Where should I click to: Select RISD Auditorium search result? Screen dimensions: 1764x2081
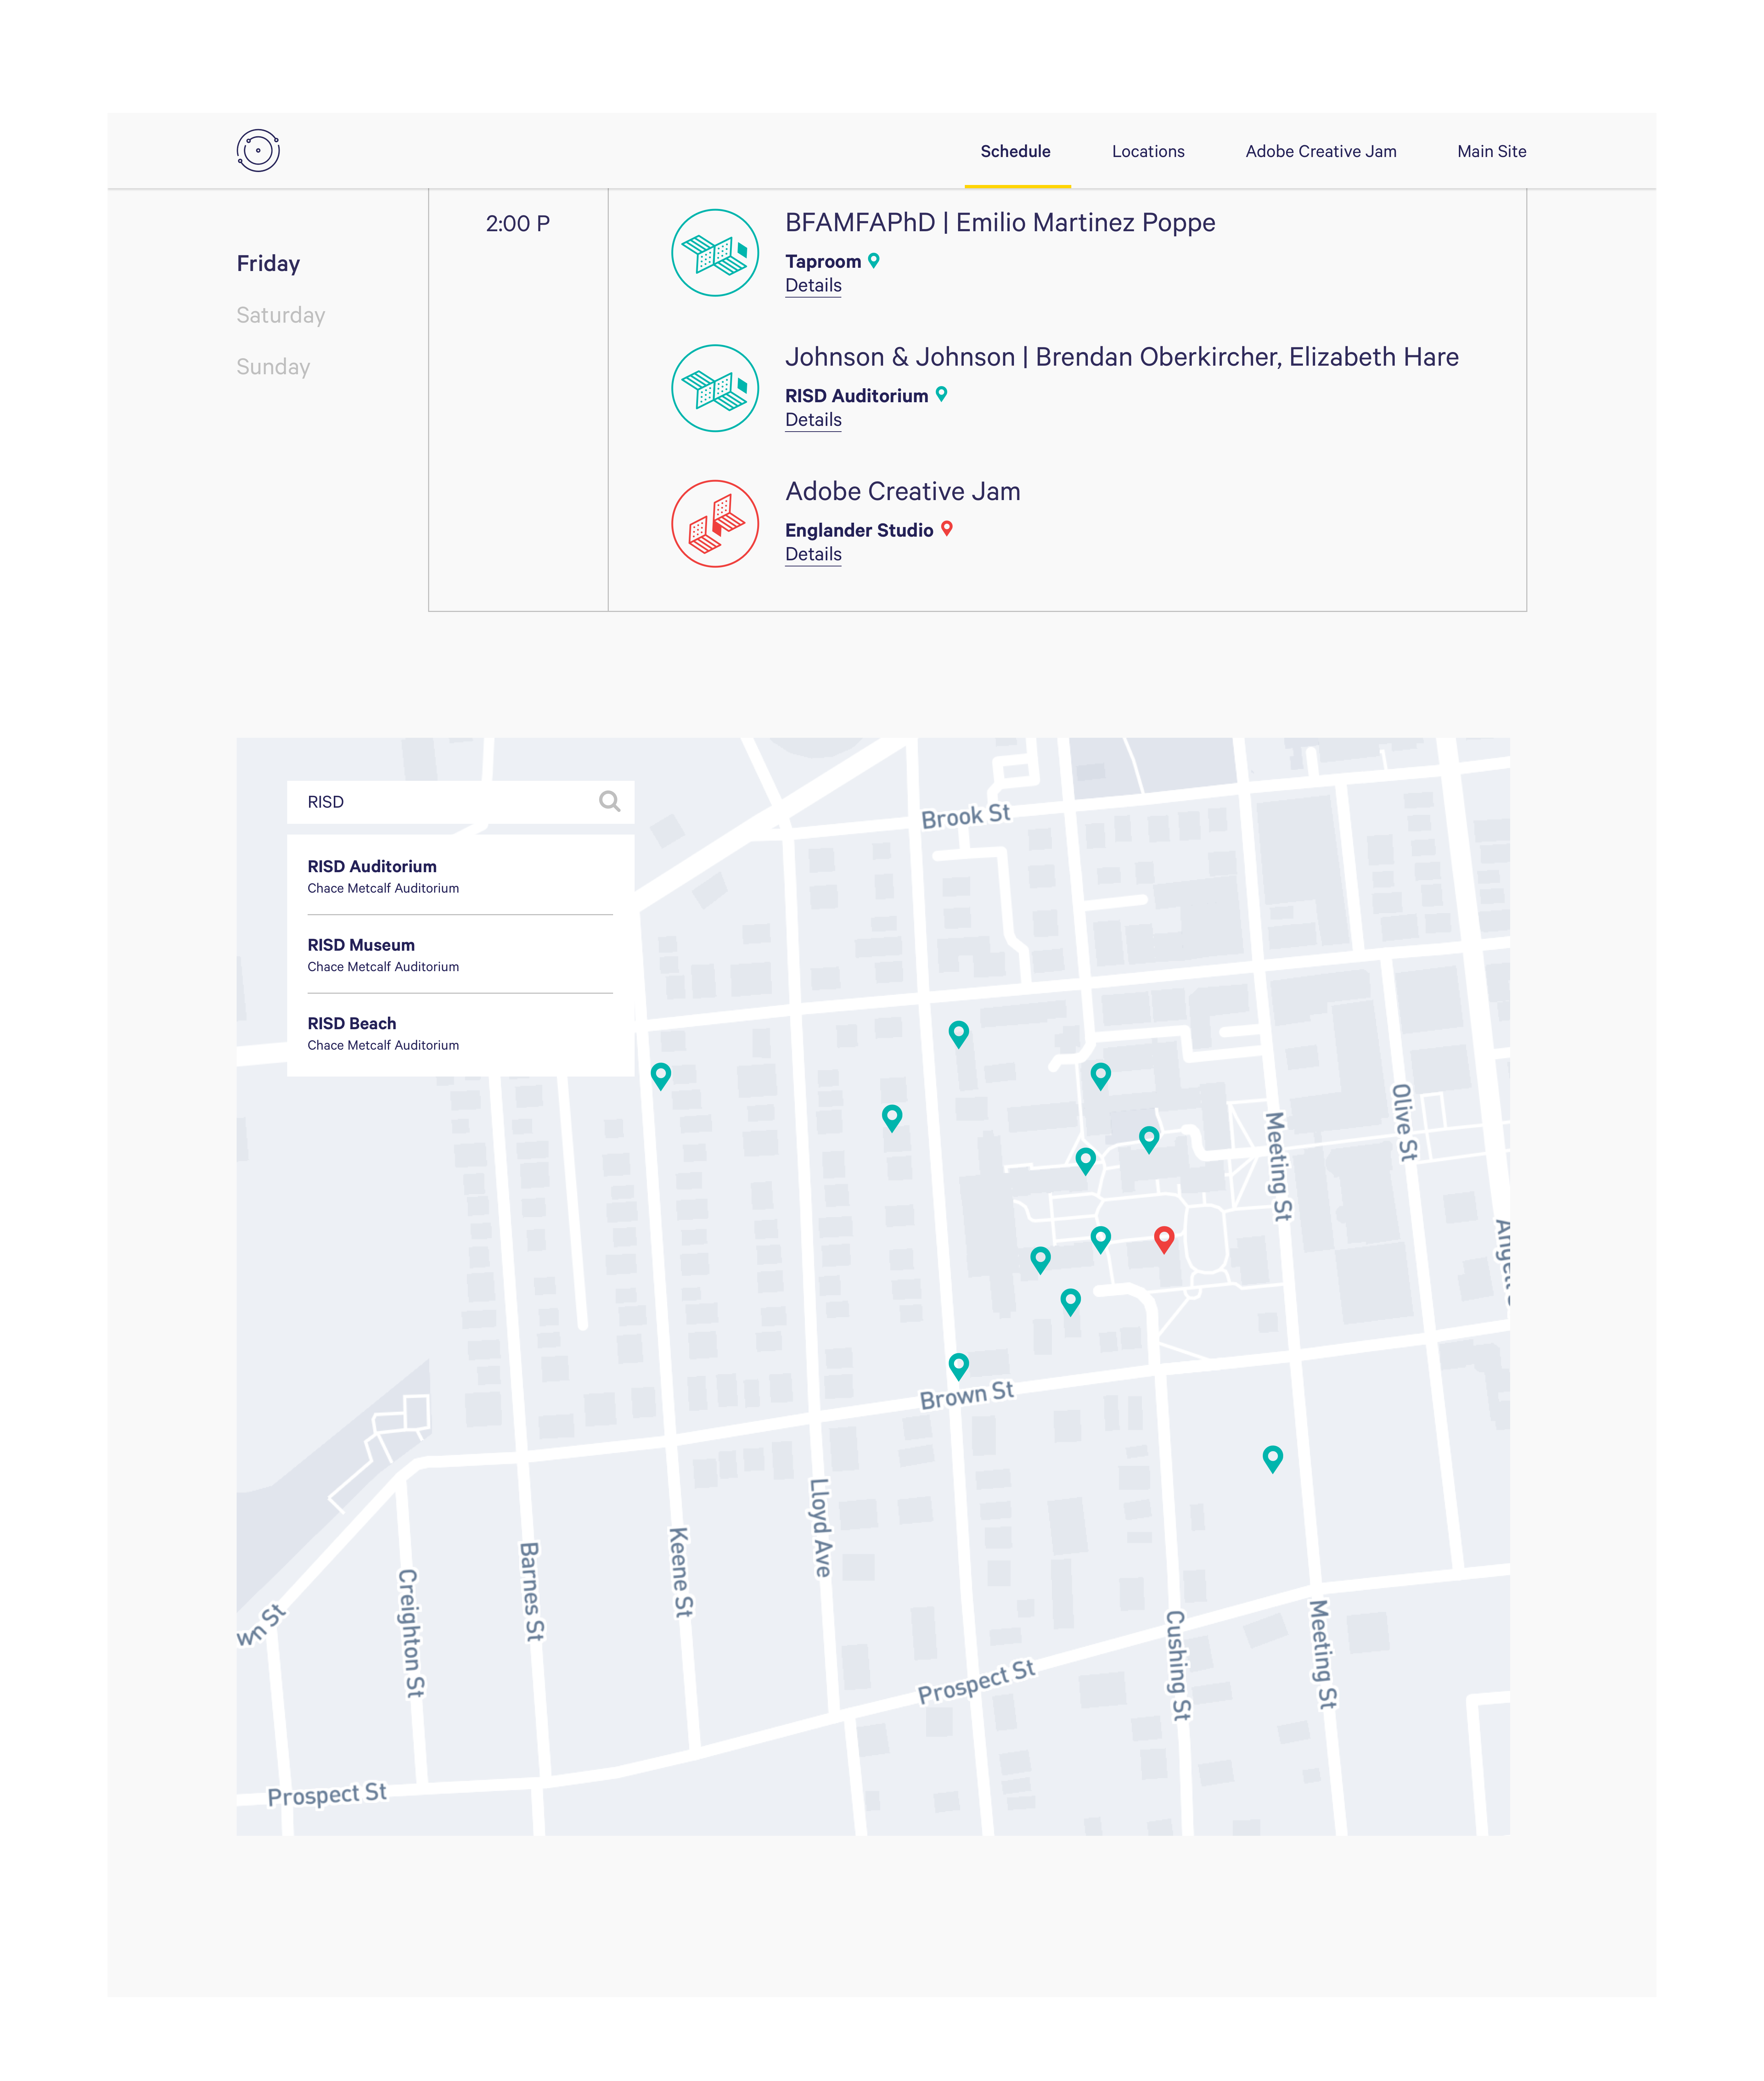(460, 876)
